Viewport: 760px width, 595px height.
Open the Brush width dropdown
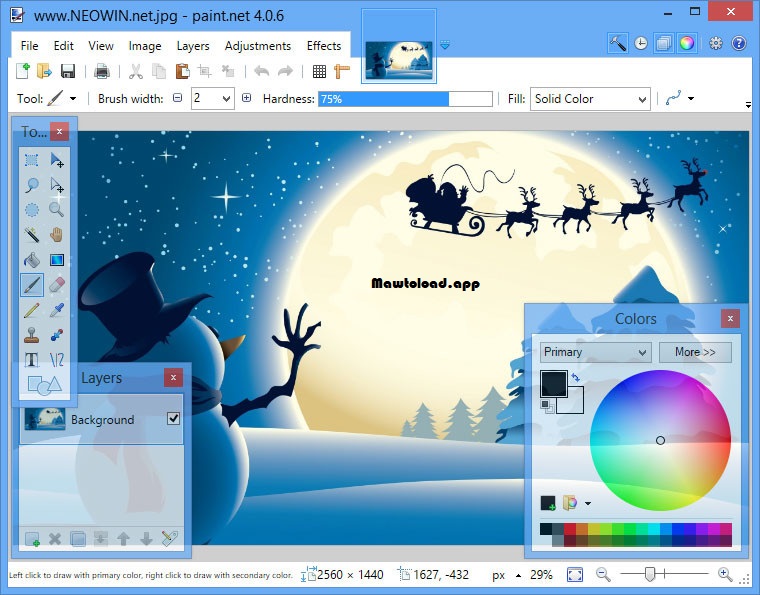(226, 99)
